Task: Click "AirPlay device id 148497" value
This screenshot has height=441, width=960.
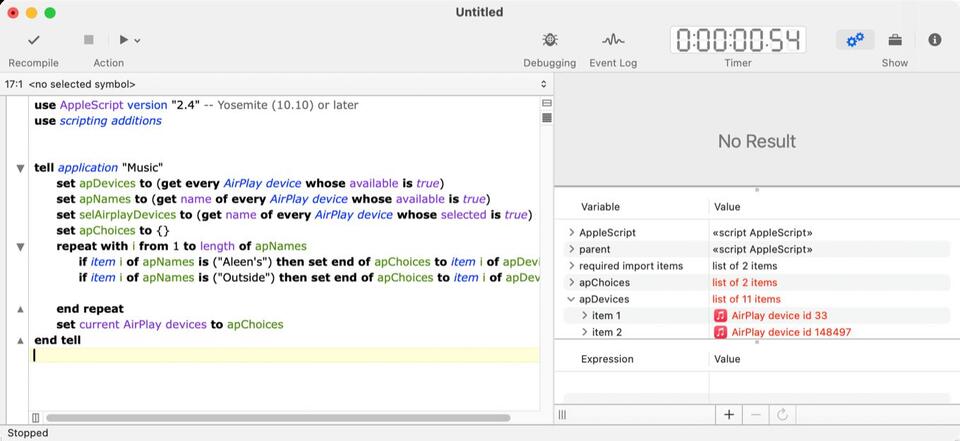Action: [x=791, y=332]
